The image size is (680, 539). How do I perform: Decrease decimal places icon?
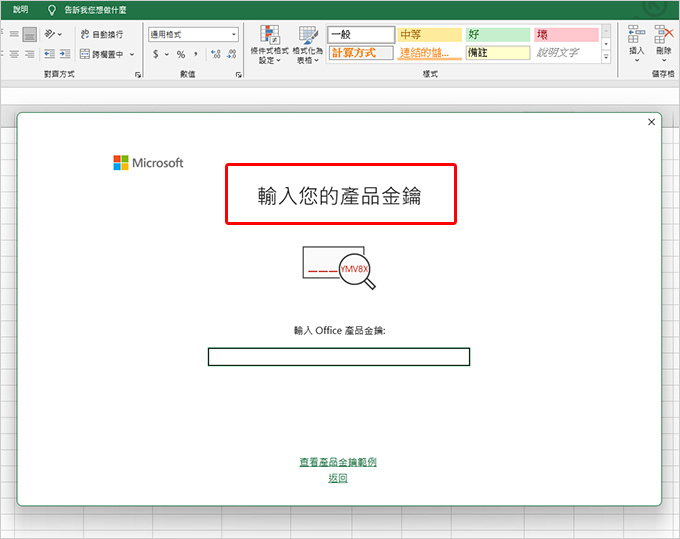coord(232,54)
